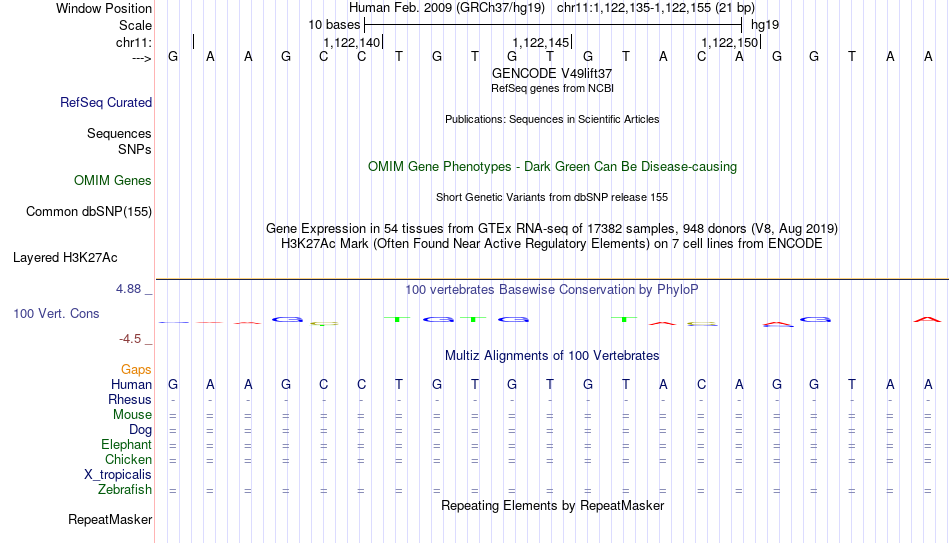Click chr11:1,122,135-1,122,155 (21 bp) position text
This screenshot has width=950, height=543.
click(x=656, y=8)
